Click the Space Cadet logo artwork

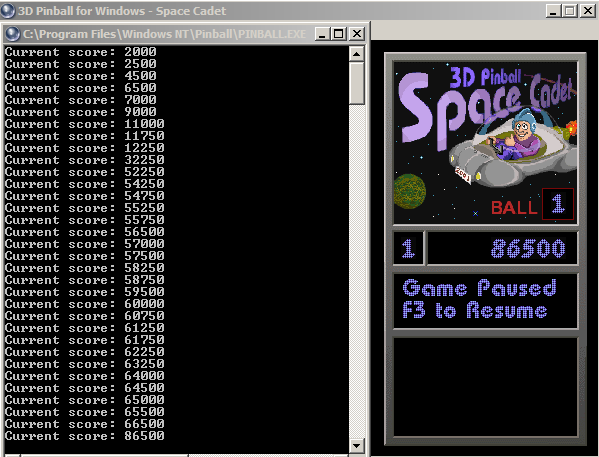point(485,143)
